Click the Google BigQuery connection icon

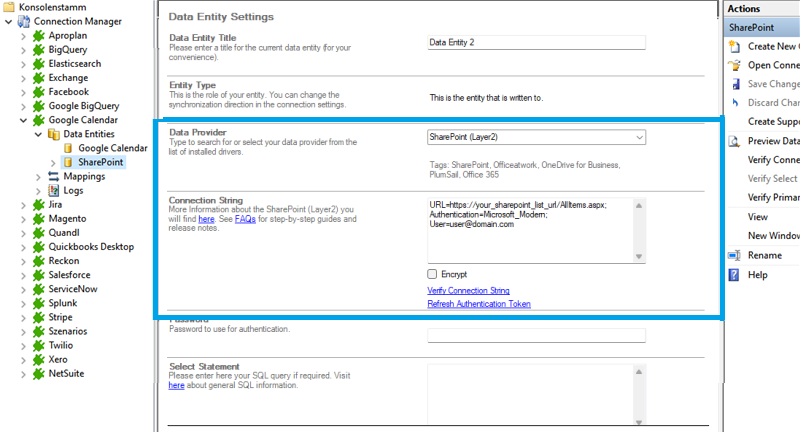[39, 106]
